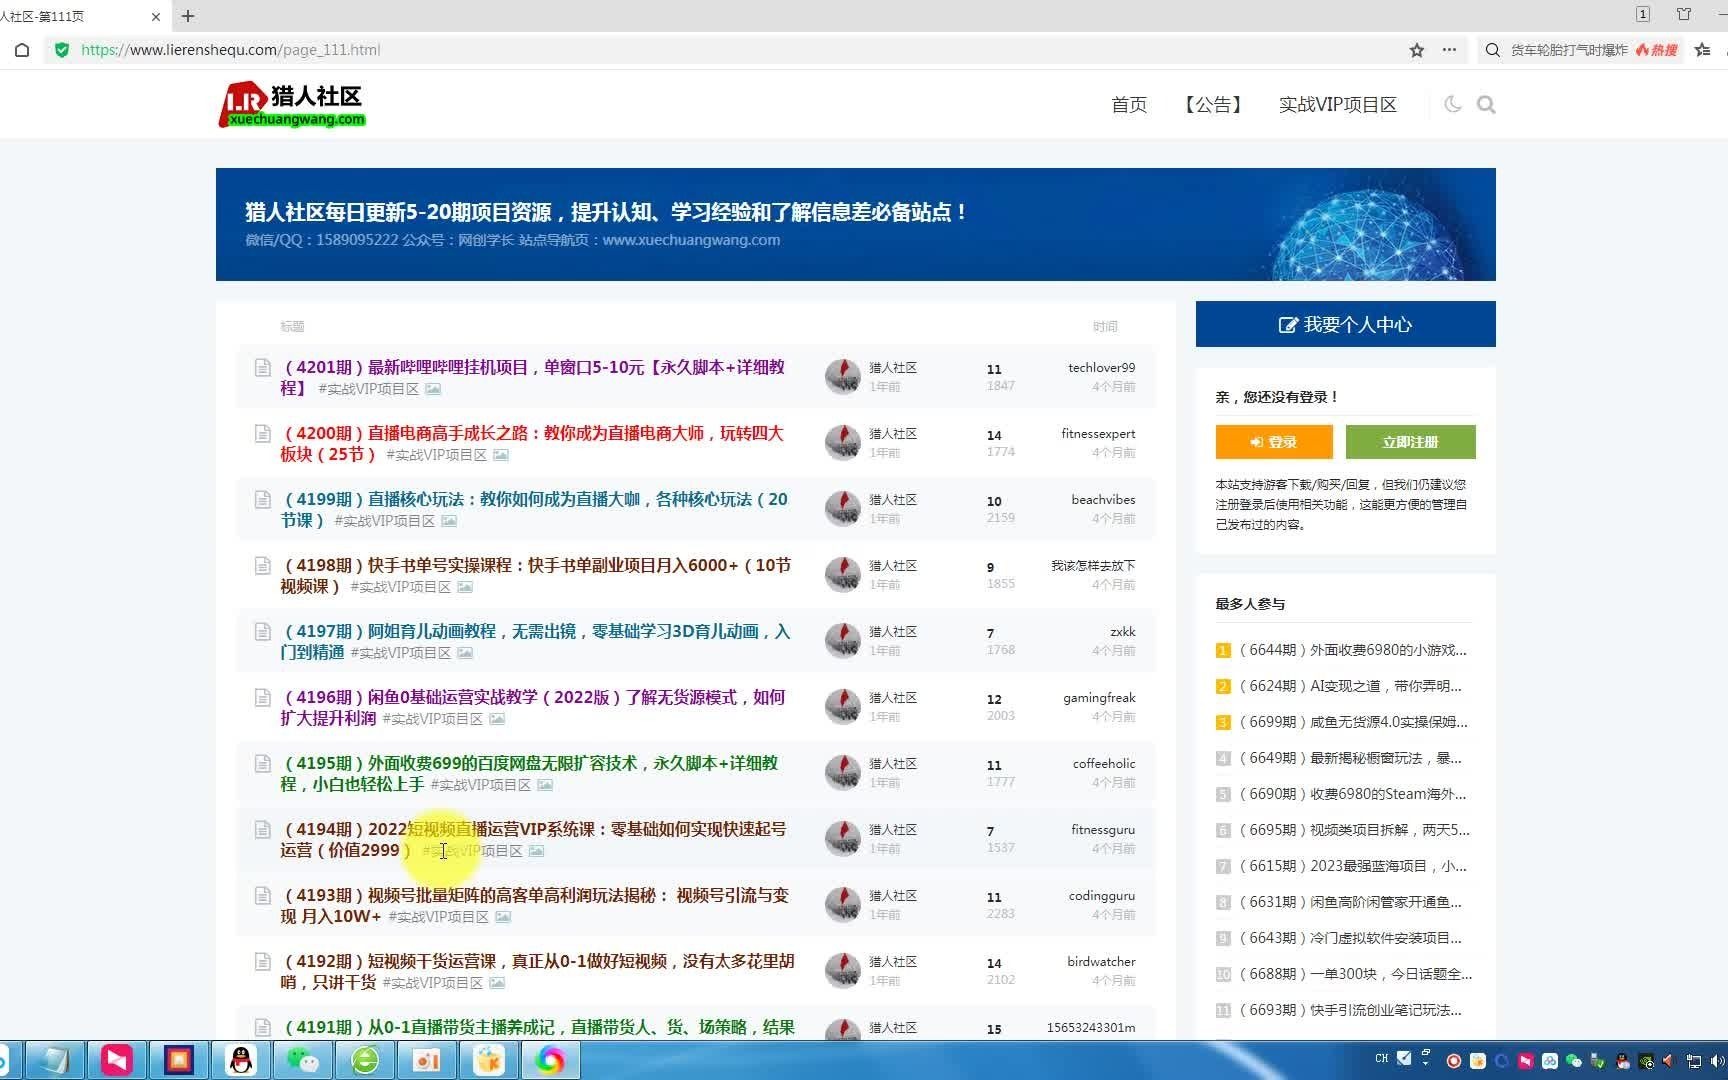Click the URL address field
The image size is (1728, 1080).
click(x=740, y=50)
